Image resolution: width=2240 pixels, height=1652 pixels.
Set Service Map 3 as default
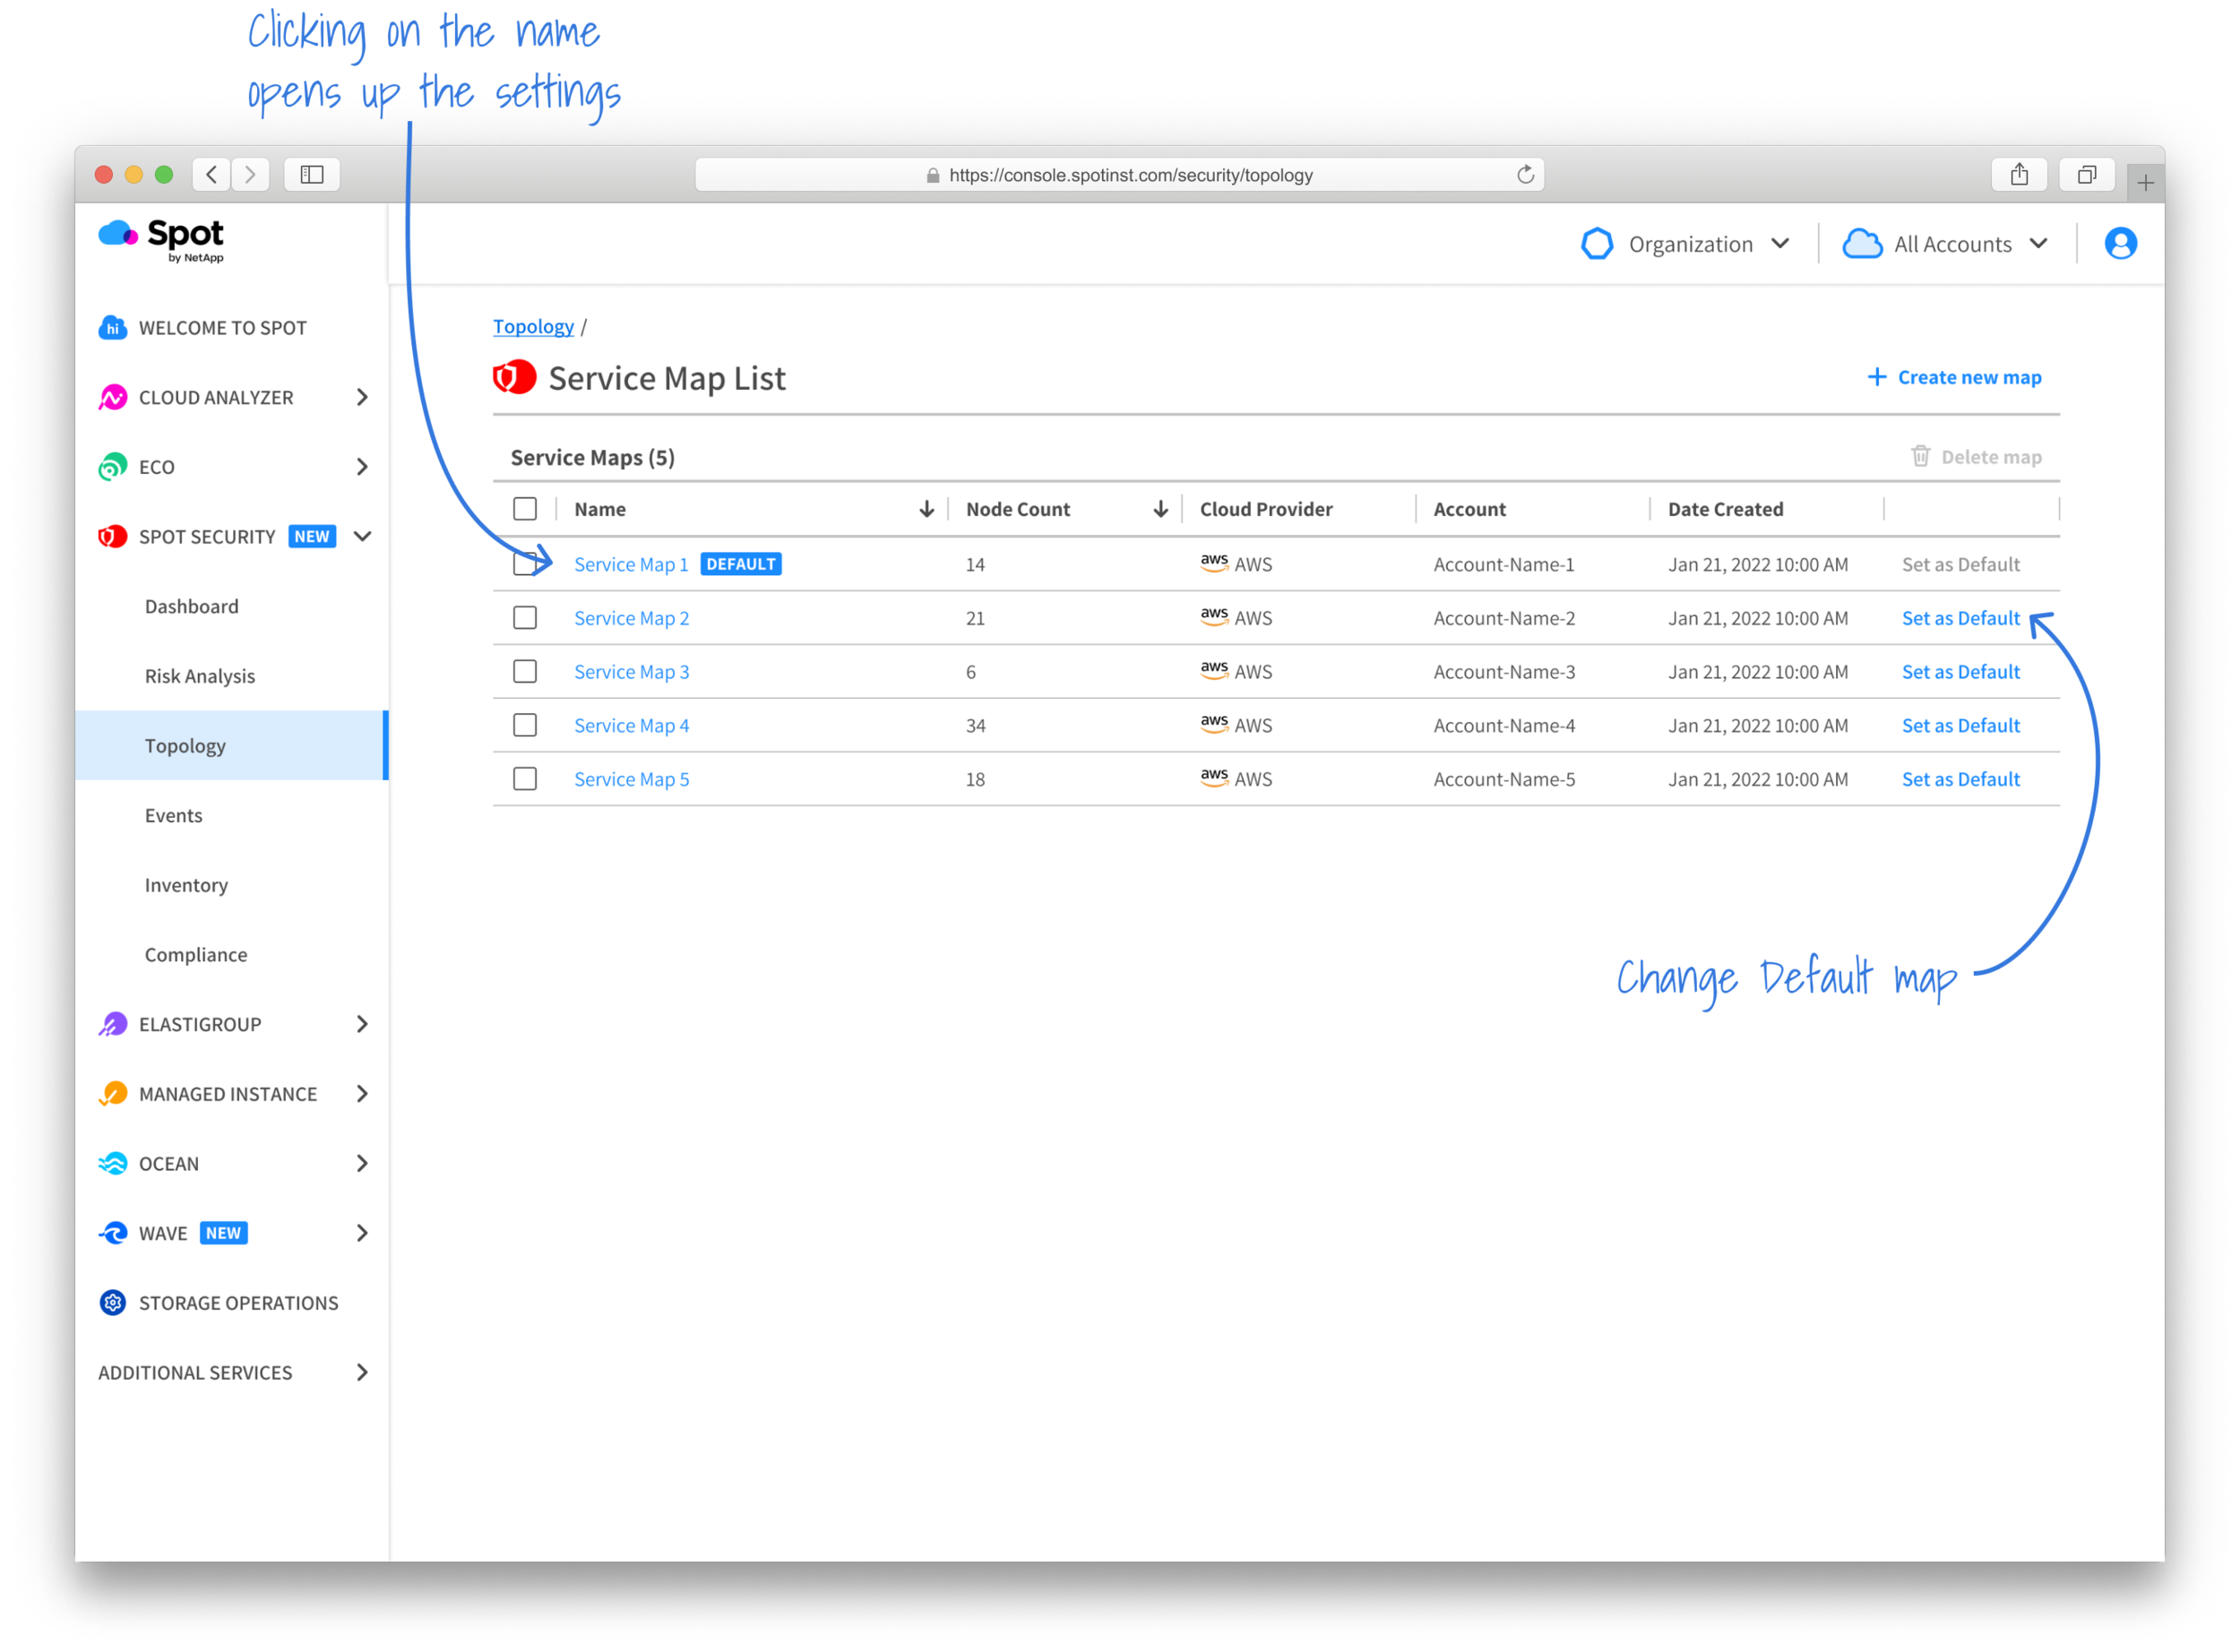click(x=1960, y=672)
